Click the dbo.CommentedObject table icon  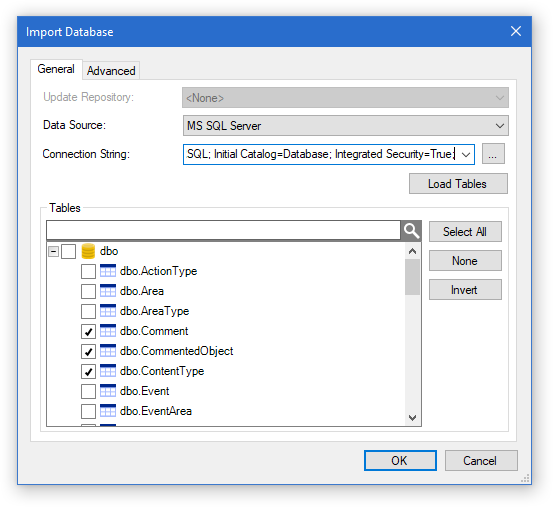coord(108,351)
